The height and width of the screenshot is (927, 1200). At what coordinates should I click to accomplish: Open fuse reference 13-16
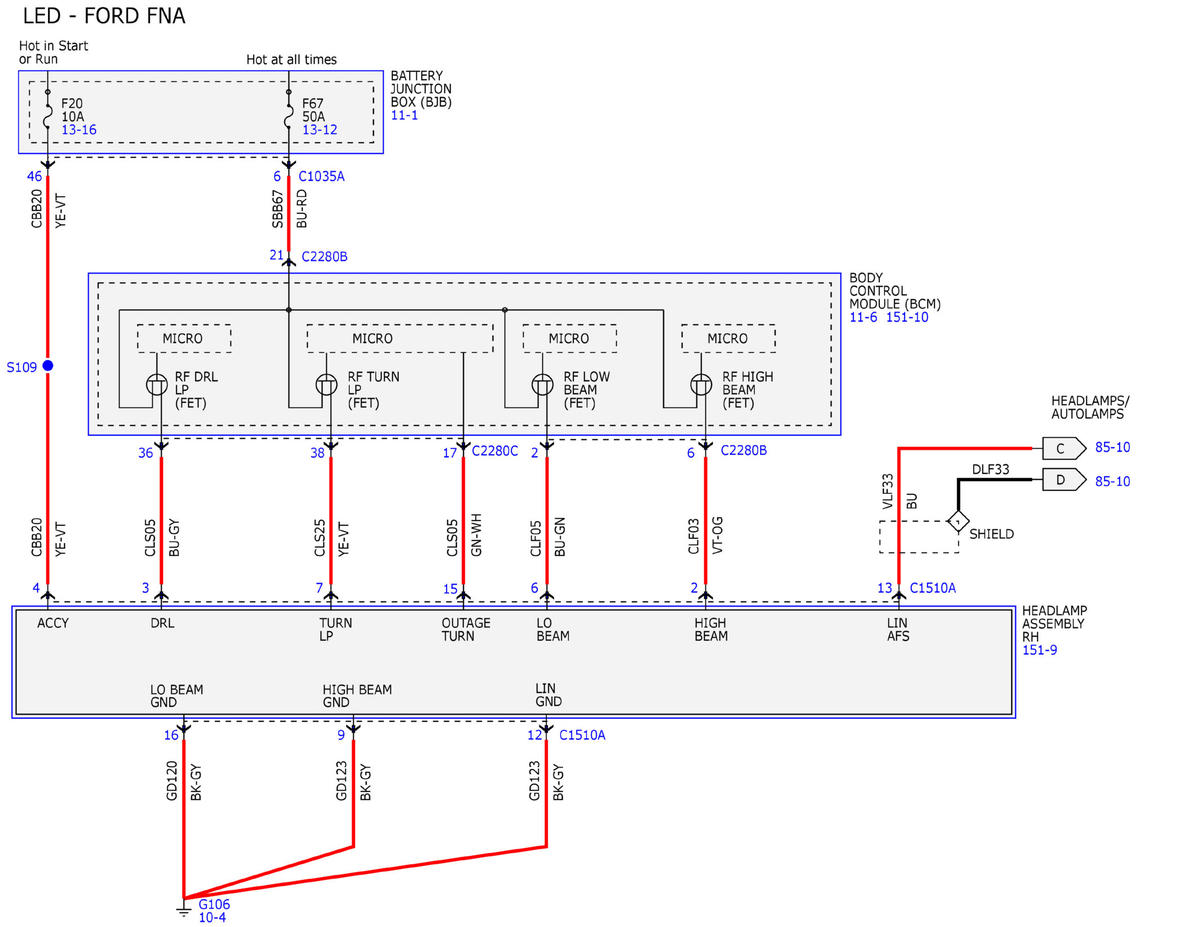pyautogui.click(x=79, y=129)
